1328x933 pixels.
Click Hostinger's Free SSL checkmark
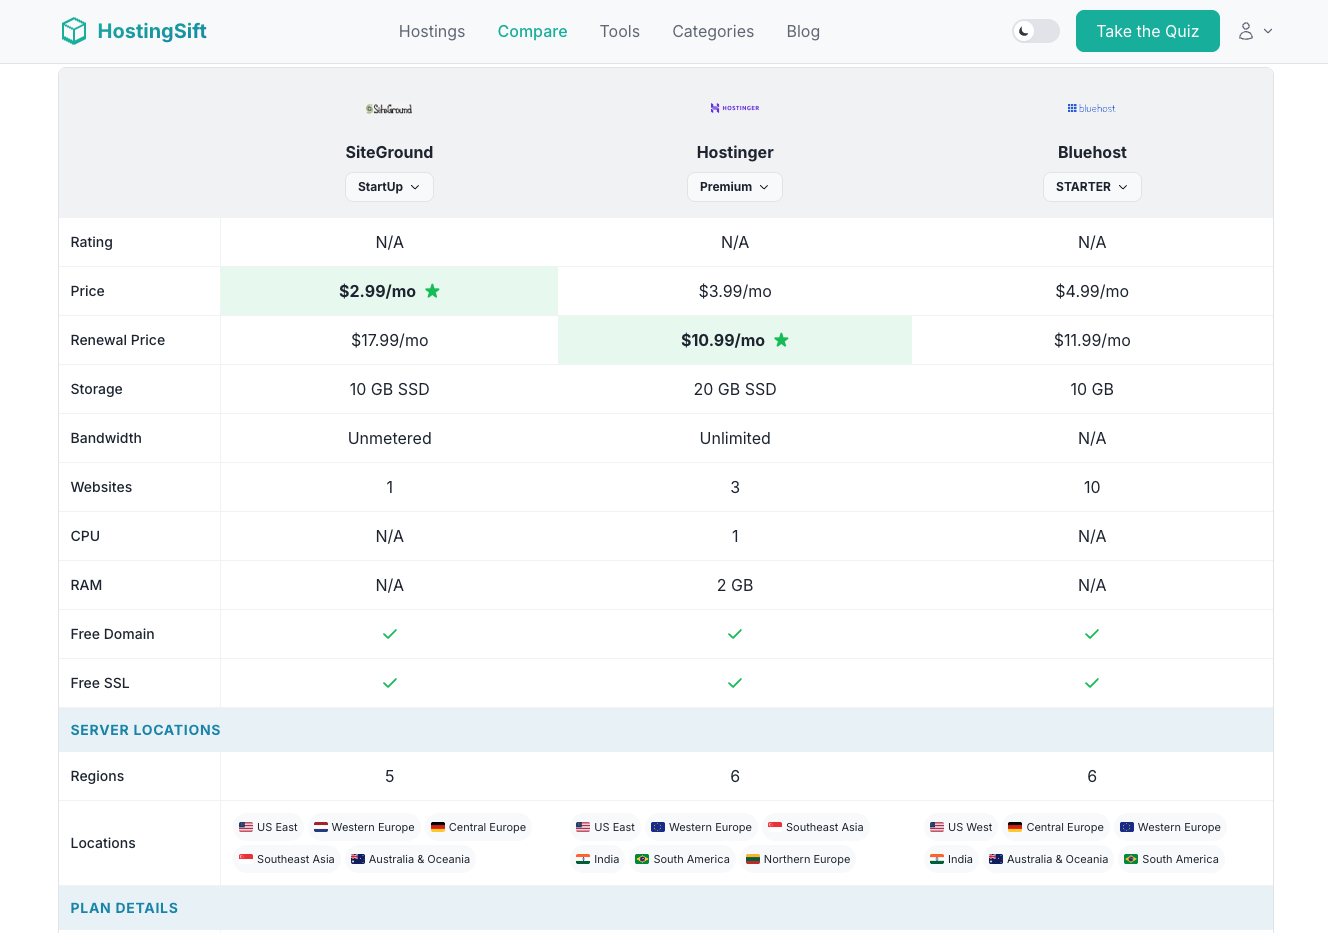pyautogui.click(x=735, y=683)
